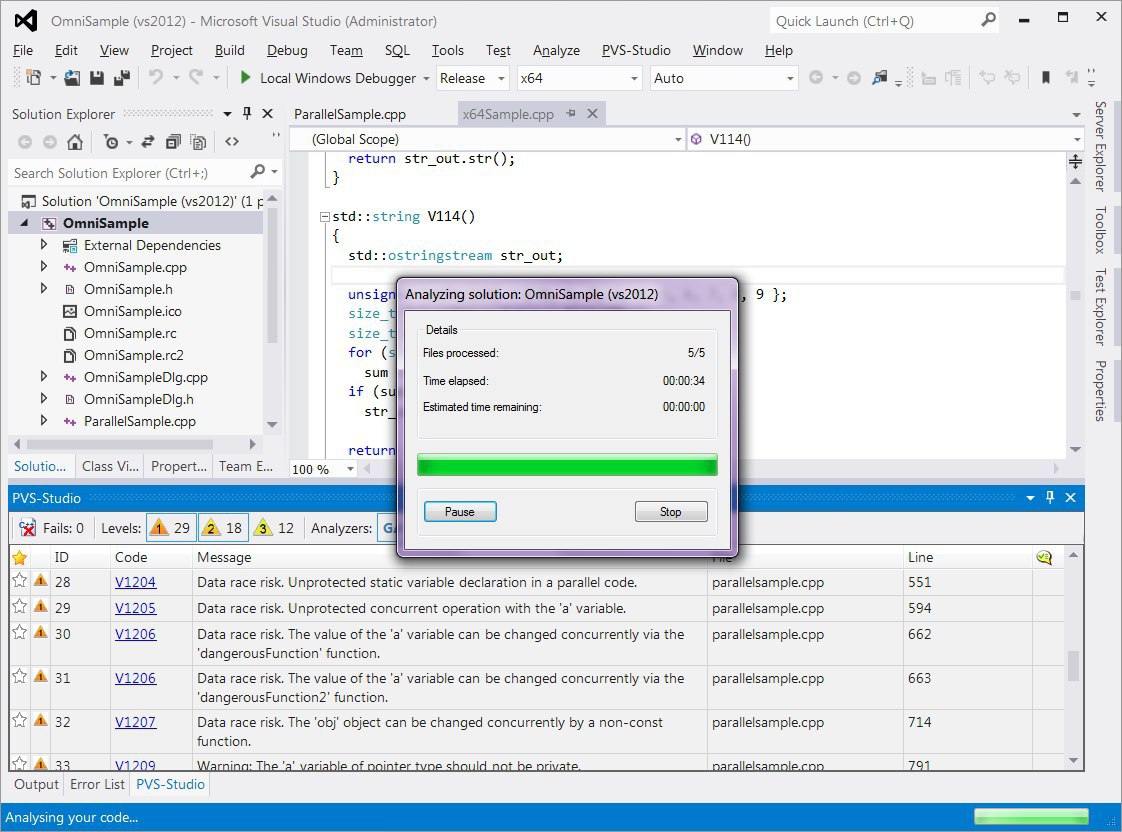
Task: Click the green analysis progress bar
Action: tap(567, 465)
